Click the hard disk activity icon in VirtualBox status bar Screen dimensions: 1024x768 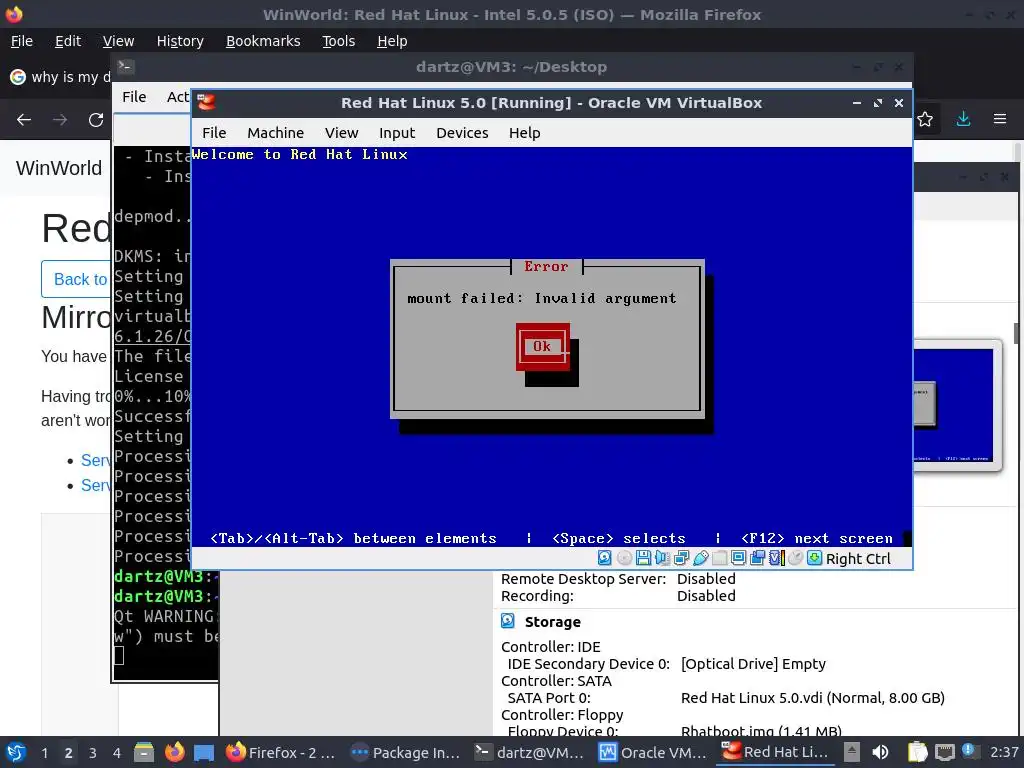605,558
